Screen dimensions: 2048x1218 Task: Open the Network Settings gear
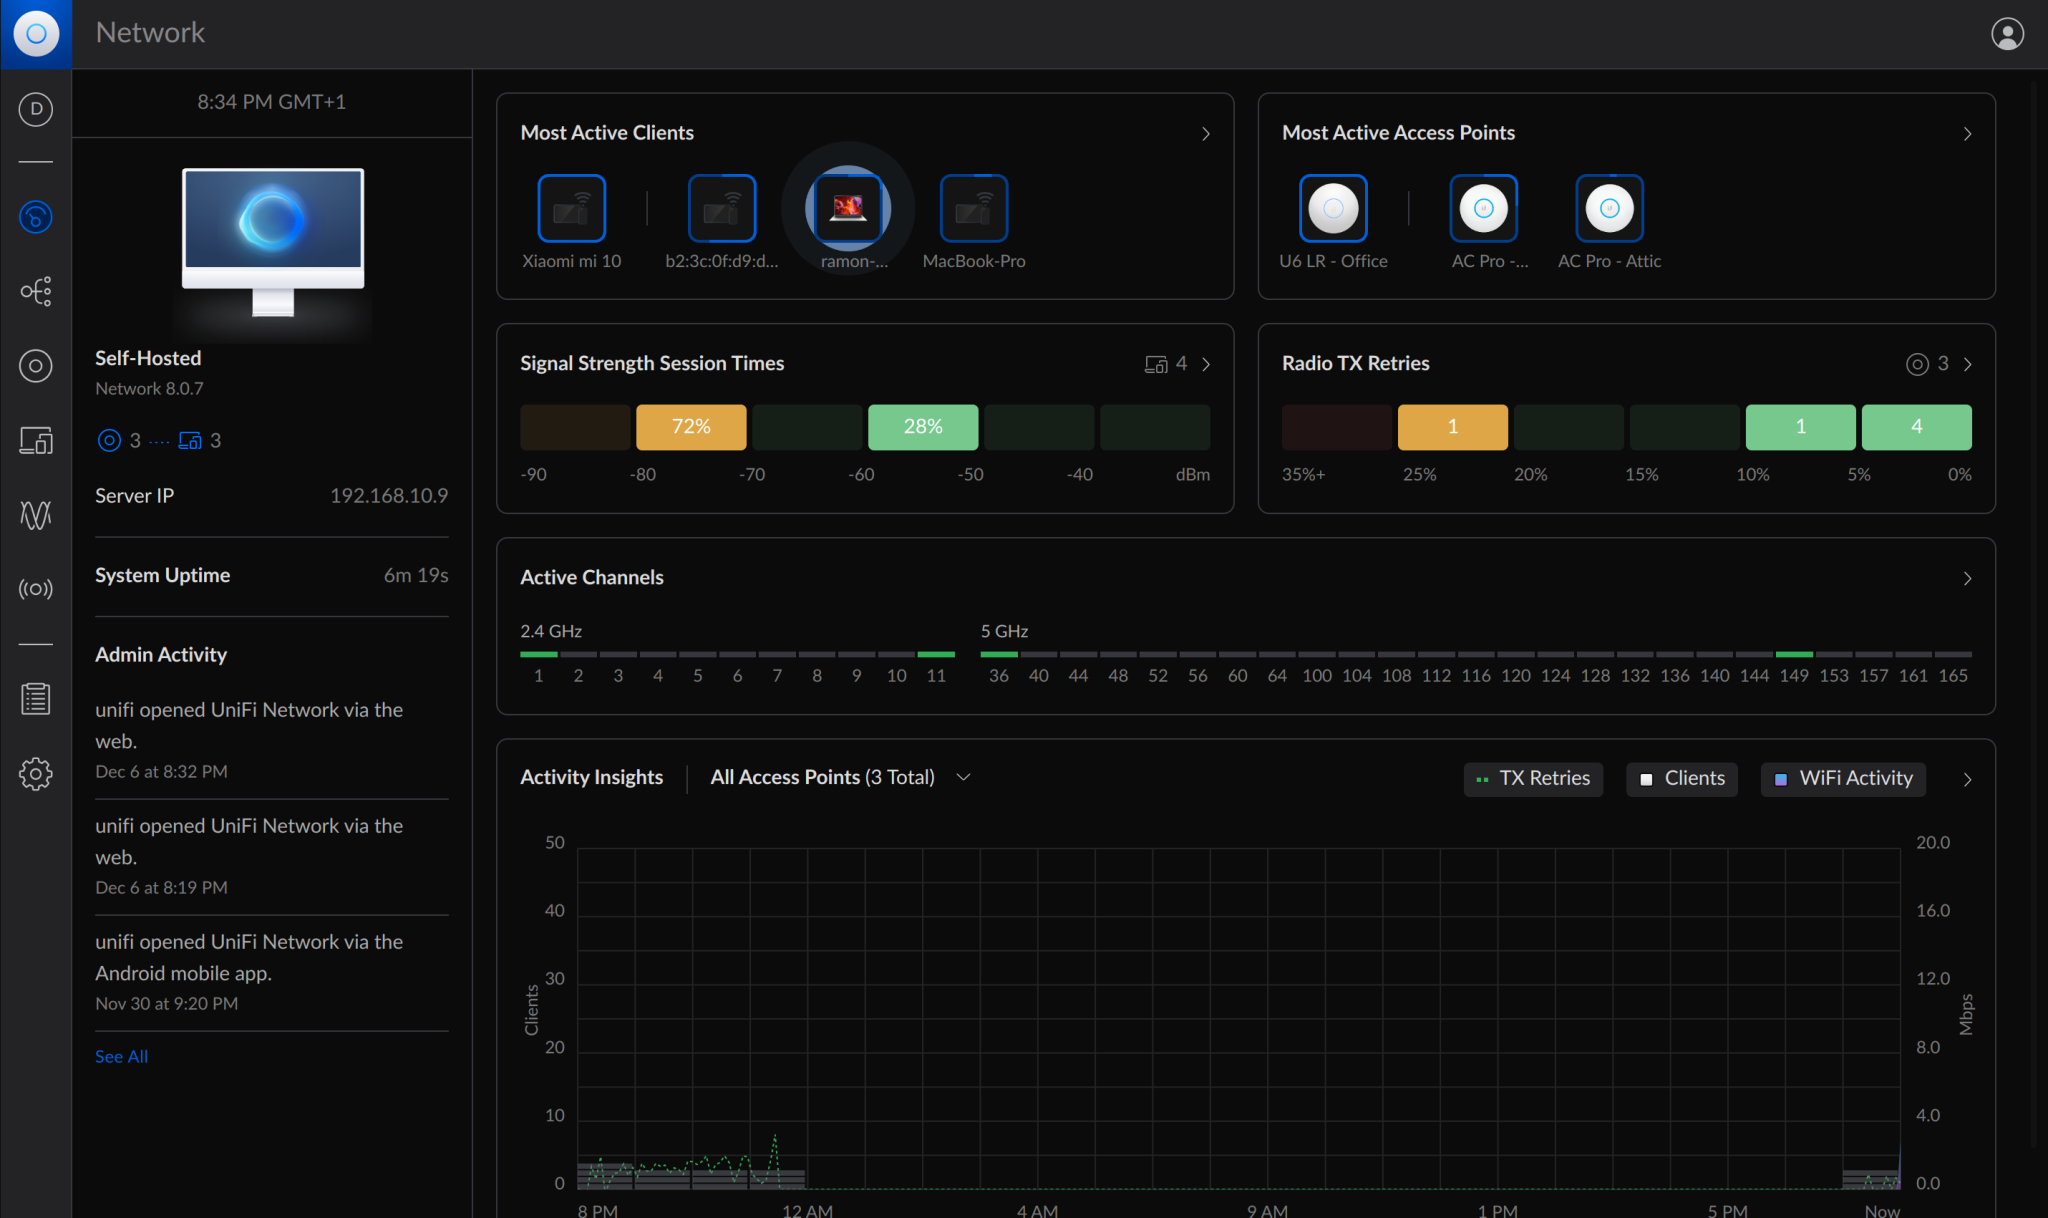point(36,773)
